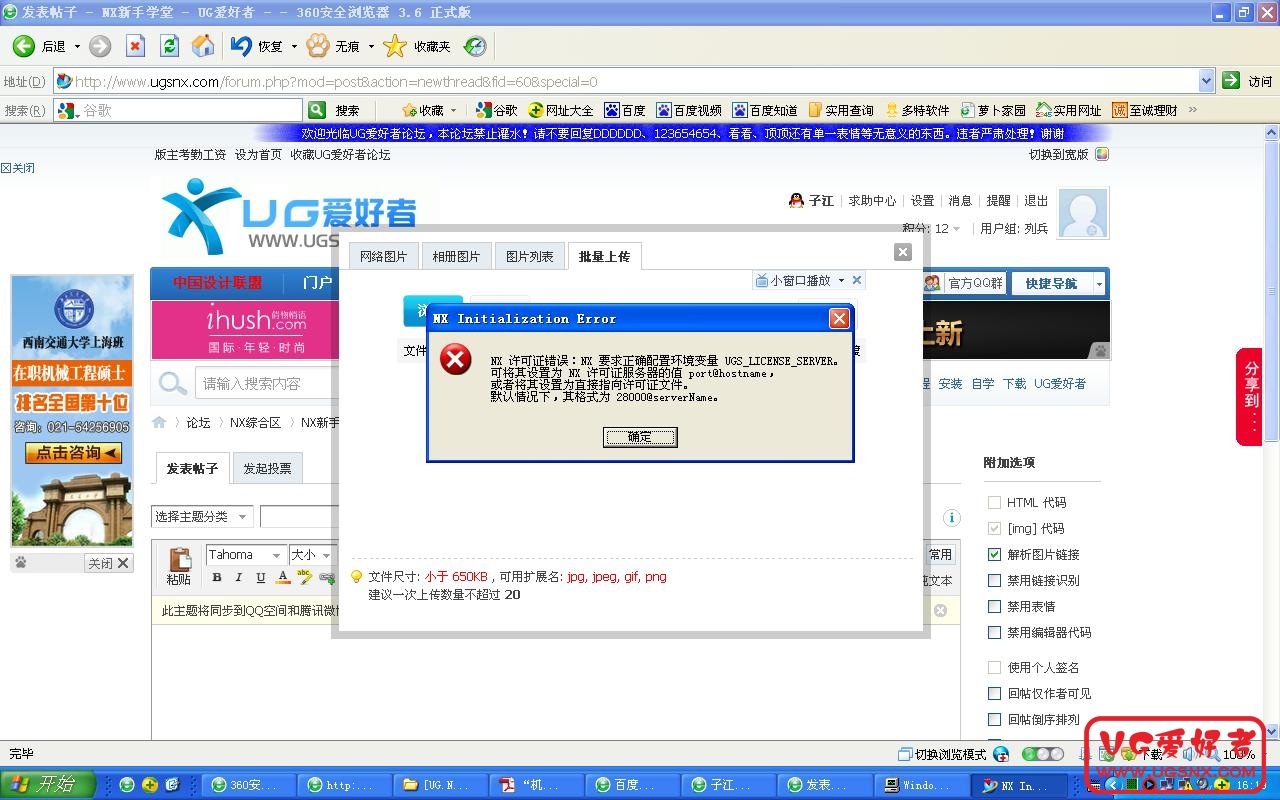1280x800 pixels.
Task: Open the 官方QQ群 link
Action: point(975,283)
